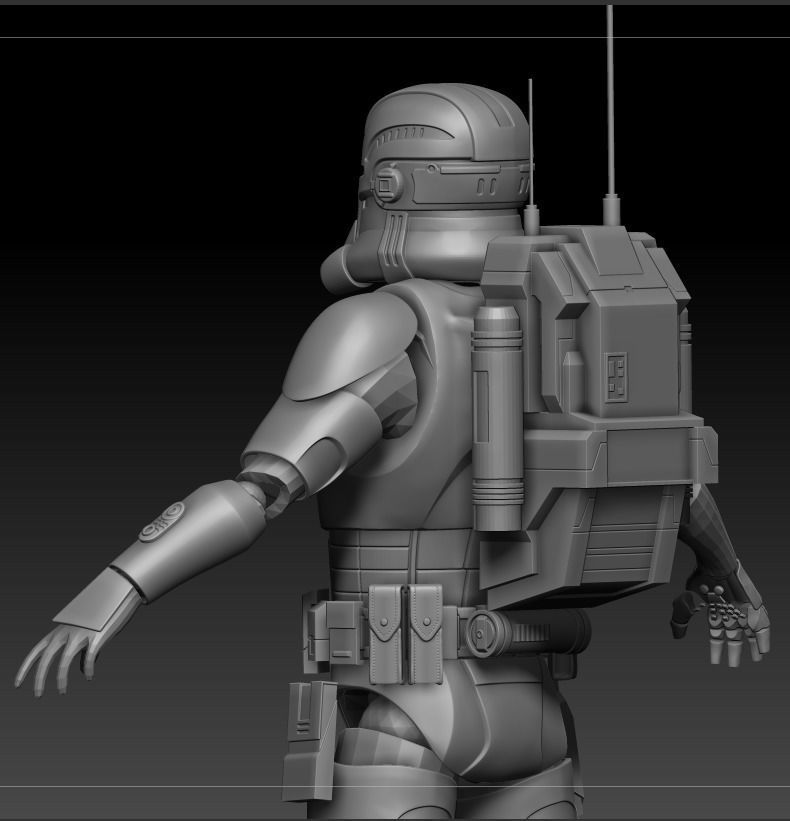Click the round ear piece on the helmet
Image resolution: width=790 pixels, height=821 pixels.
(386, 184)
